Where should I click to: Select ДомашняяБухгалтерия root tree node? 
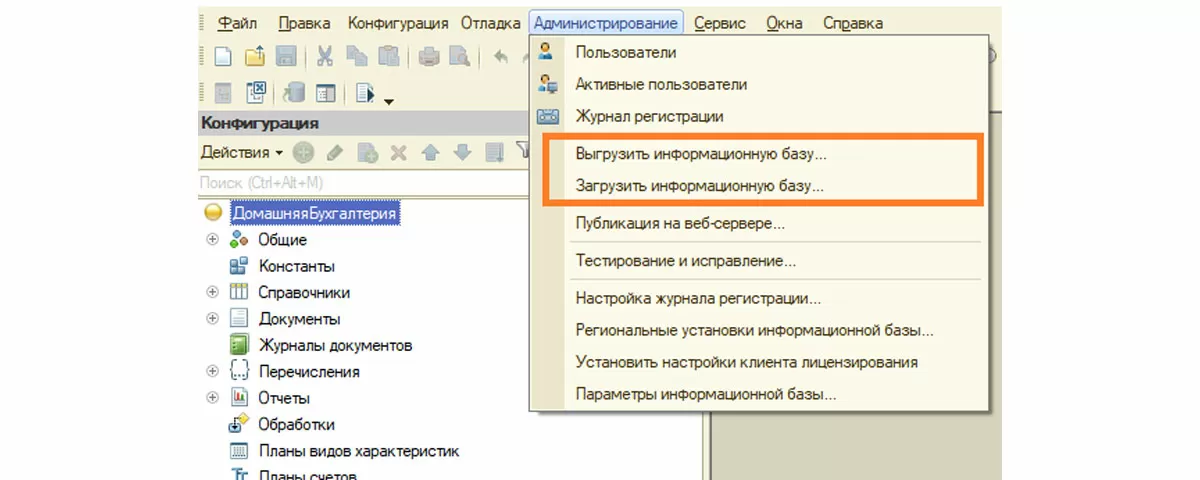click(315, 213)
